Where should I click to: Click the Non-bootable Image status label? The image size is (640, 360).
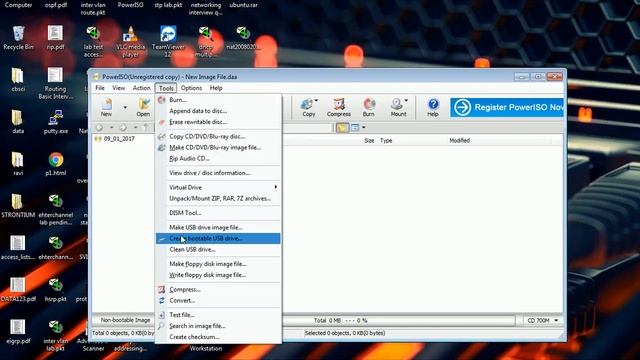(x=125, y=320)
